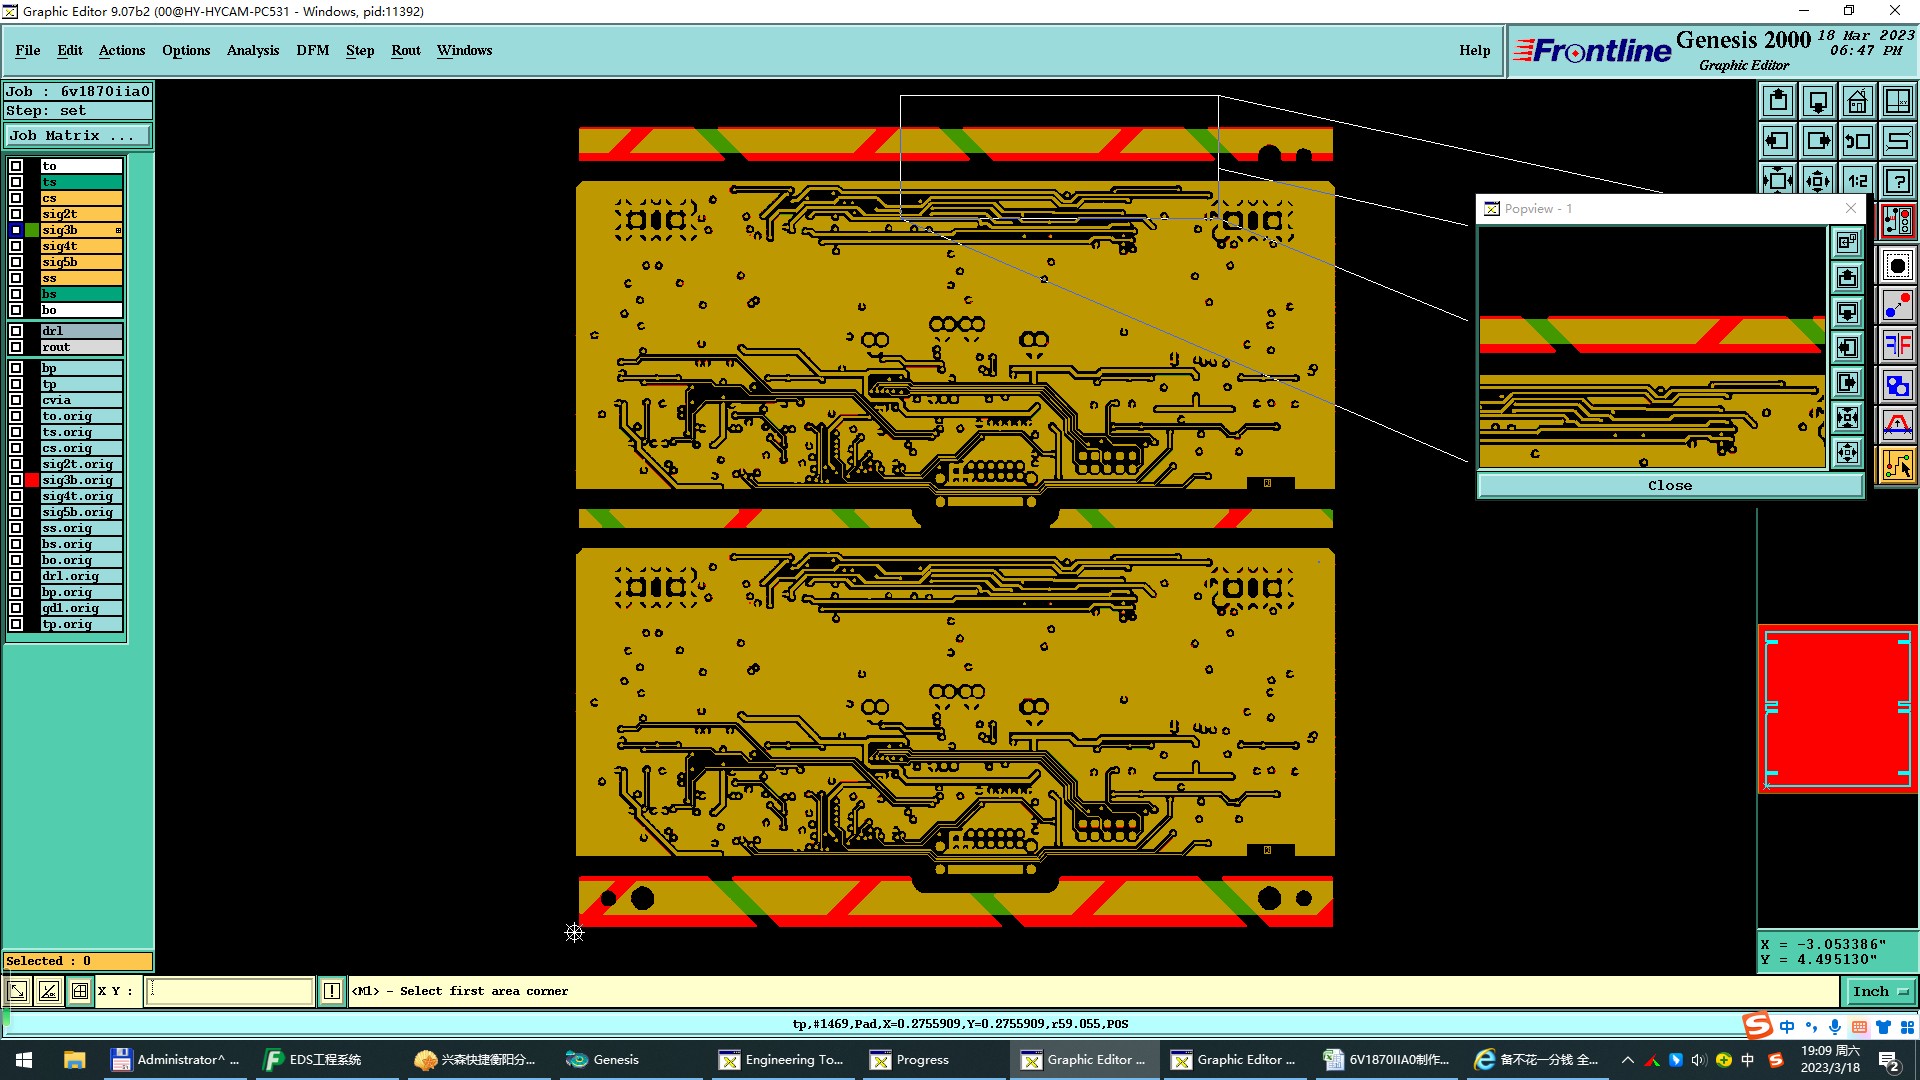
Task: Click the previous view return icon
Action: tap(1858, 141)
